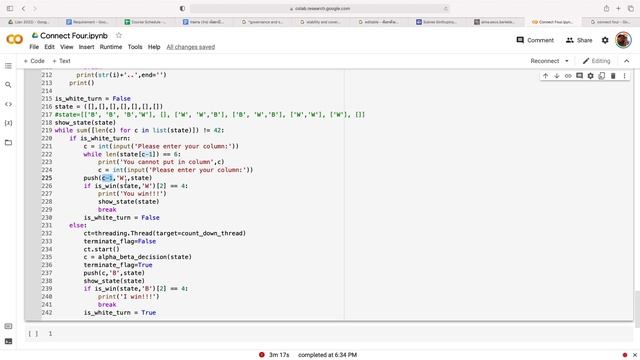Add a new Code cell
This screenshot has width=640, height=360.
point(34,61)
